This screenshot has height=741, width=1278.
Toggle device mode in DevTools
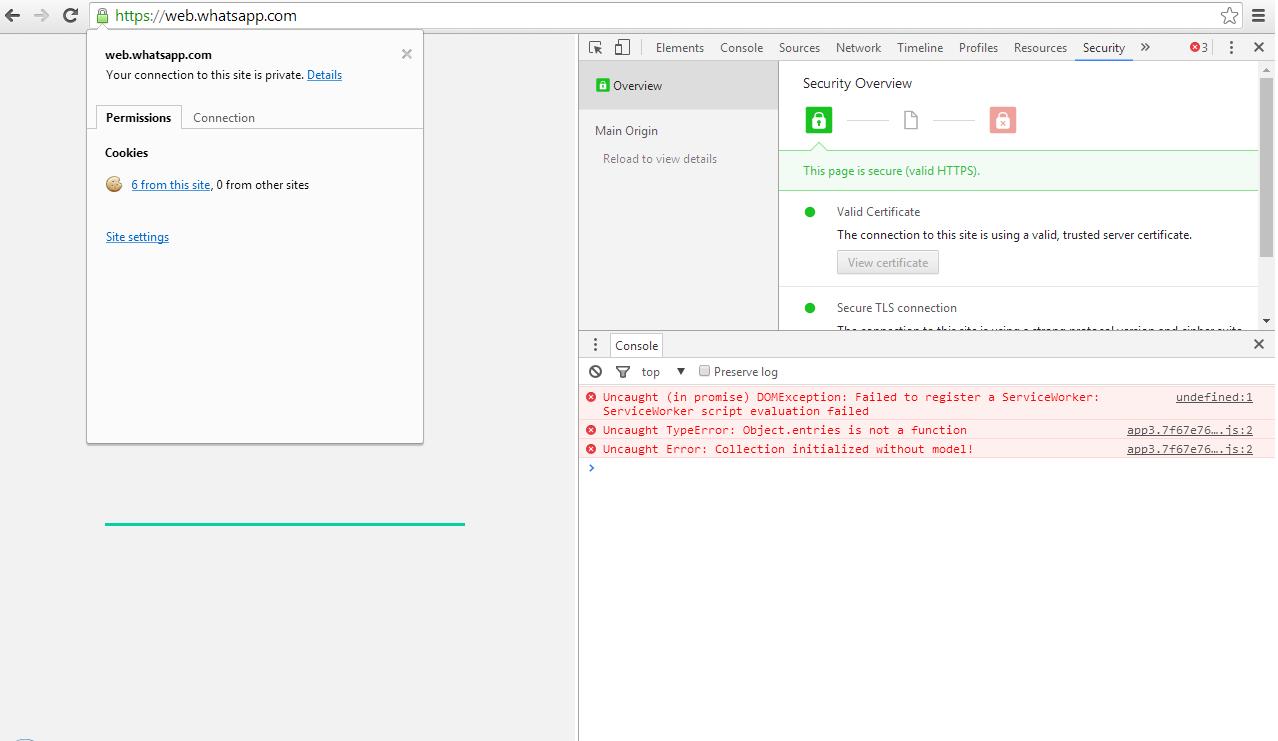point(622,47)
